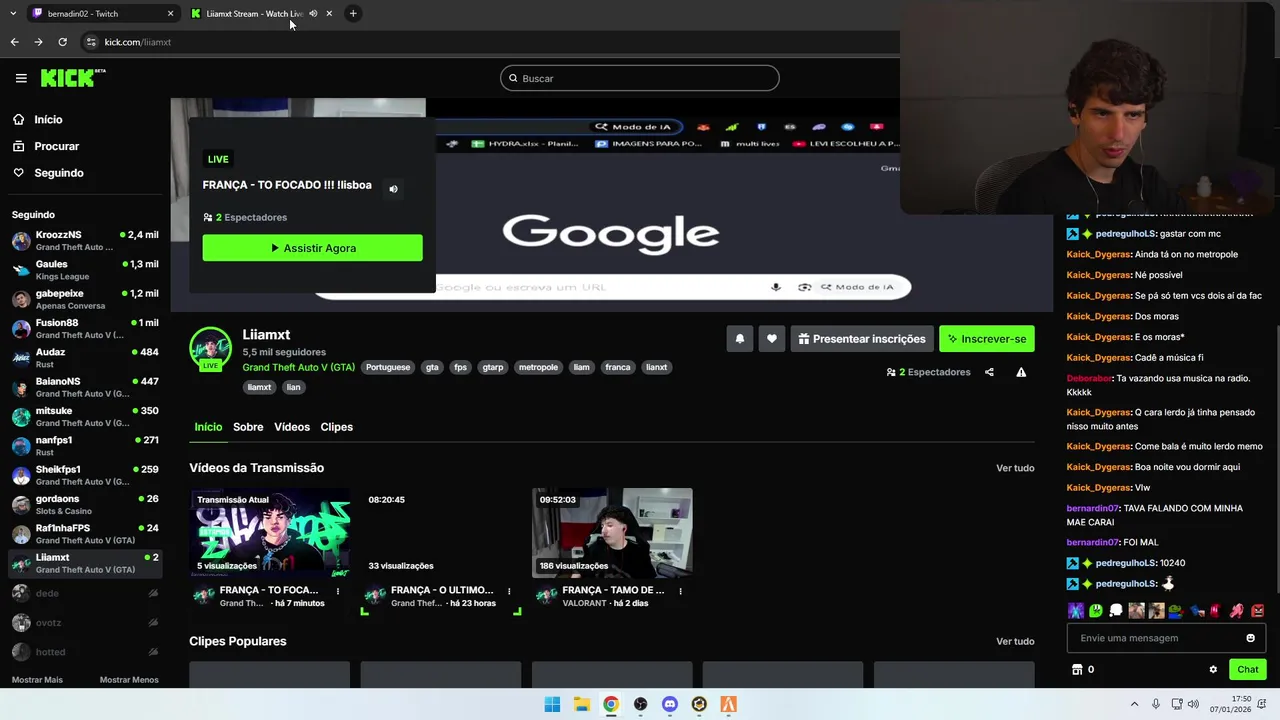Report the channel with warning icon
Image resolution: width=1280 pixels, height=720 pixels.
pos(1021,372)
